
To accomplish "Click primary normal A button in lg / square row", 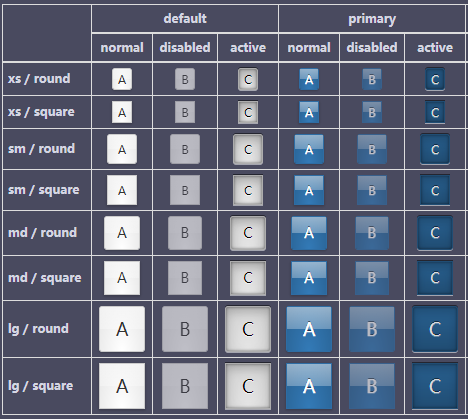I will click(x=309, y=386).
